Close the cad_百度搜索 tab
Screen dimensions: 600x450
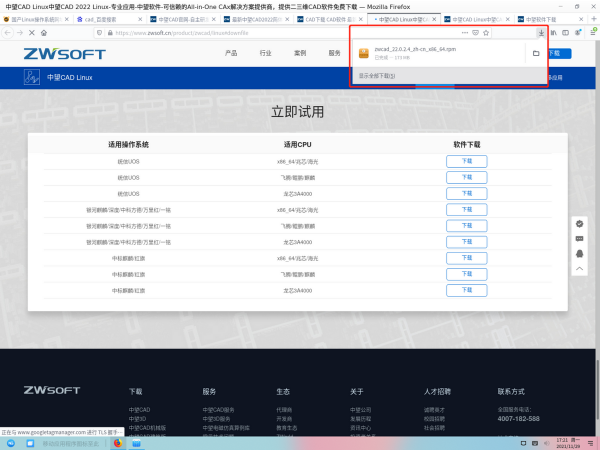[140, 19]
